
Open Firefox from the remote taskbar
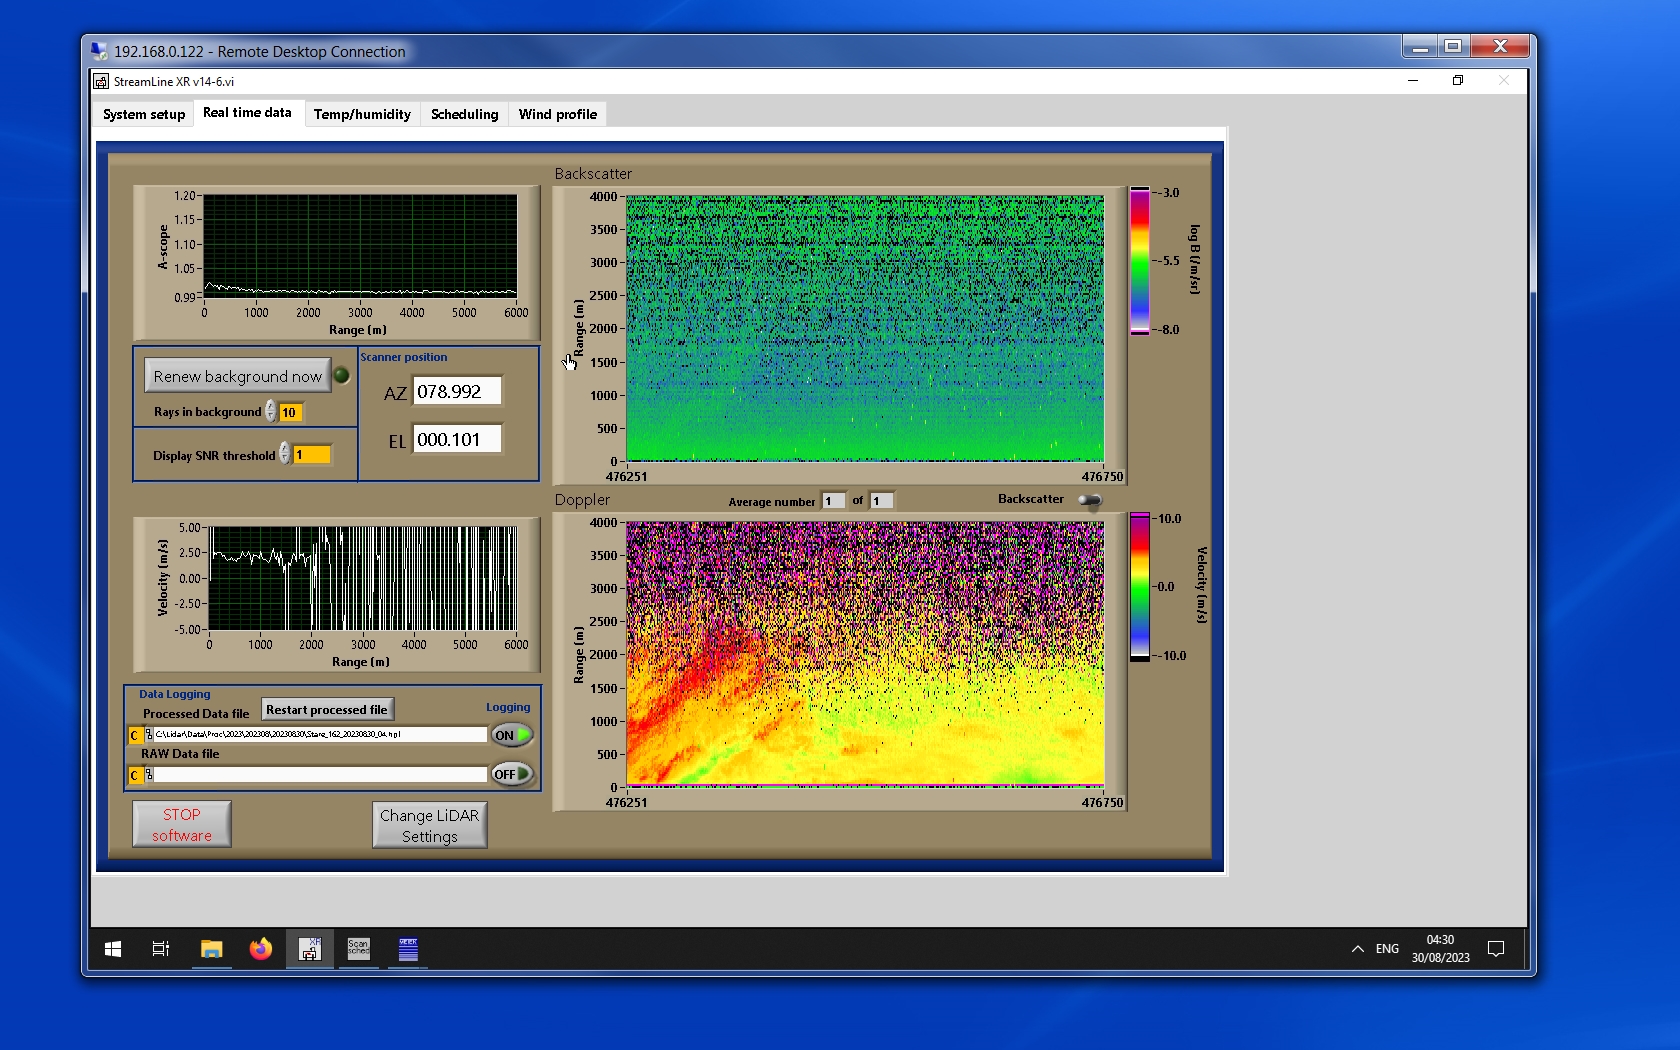pos(261,949)
